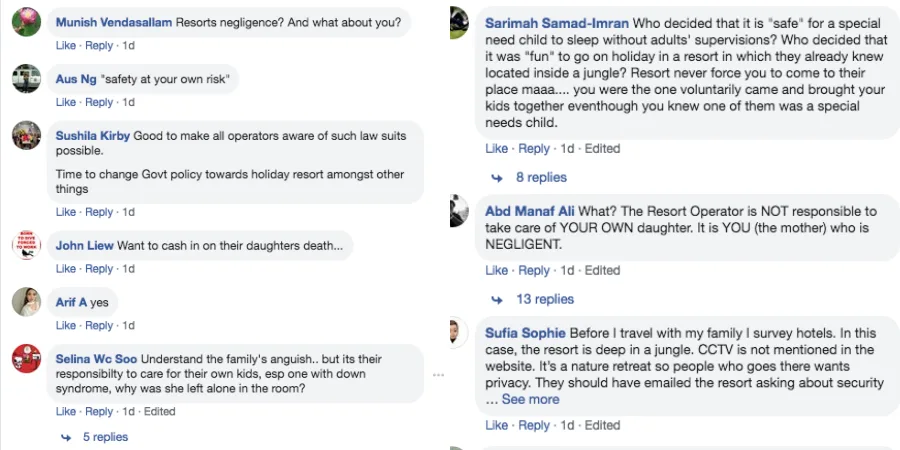
Task: Reply to Aus Ng's comment
Action: point(99,102)
